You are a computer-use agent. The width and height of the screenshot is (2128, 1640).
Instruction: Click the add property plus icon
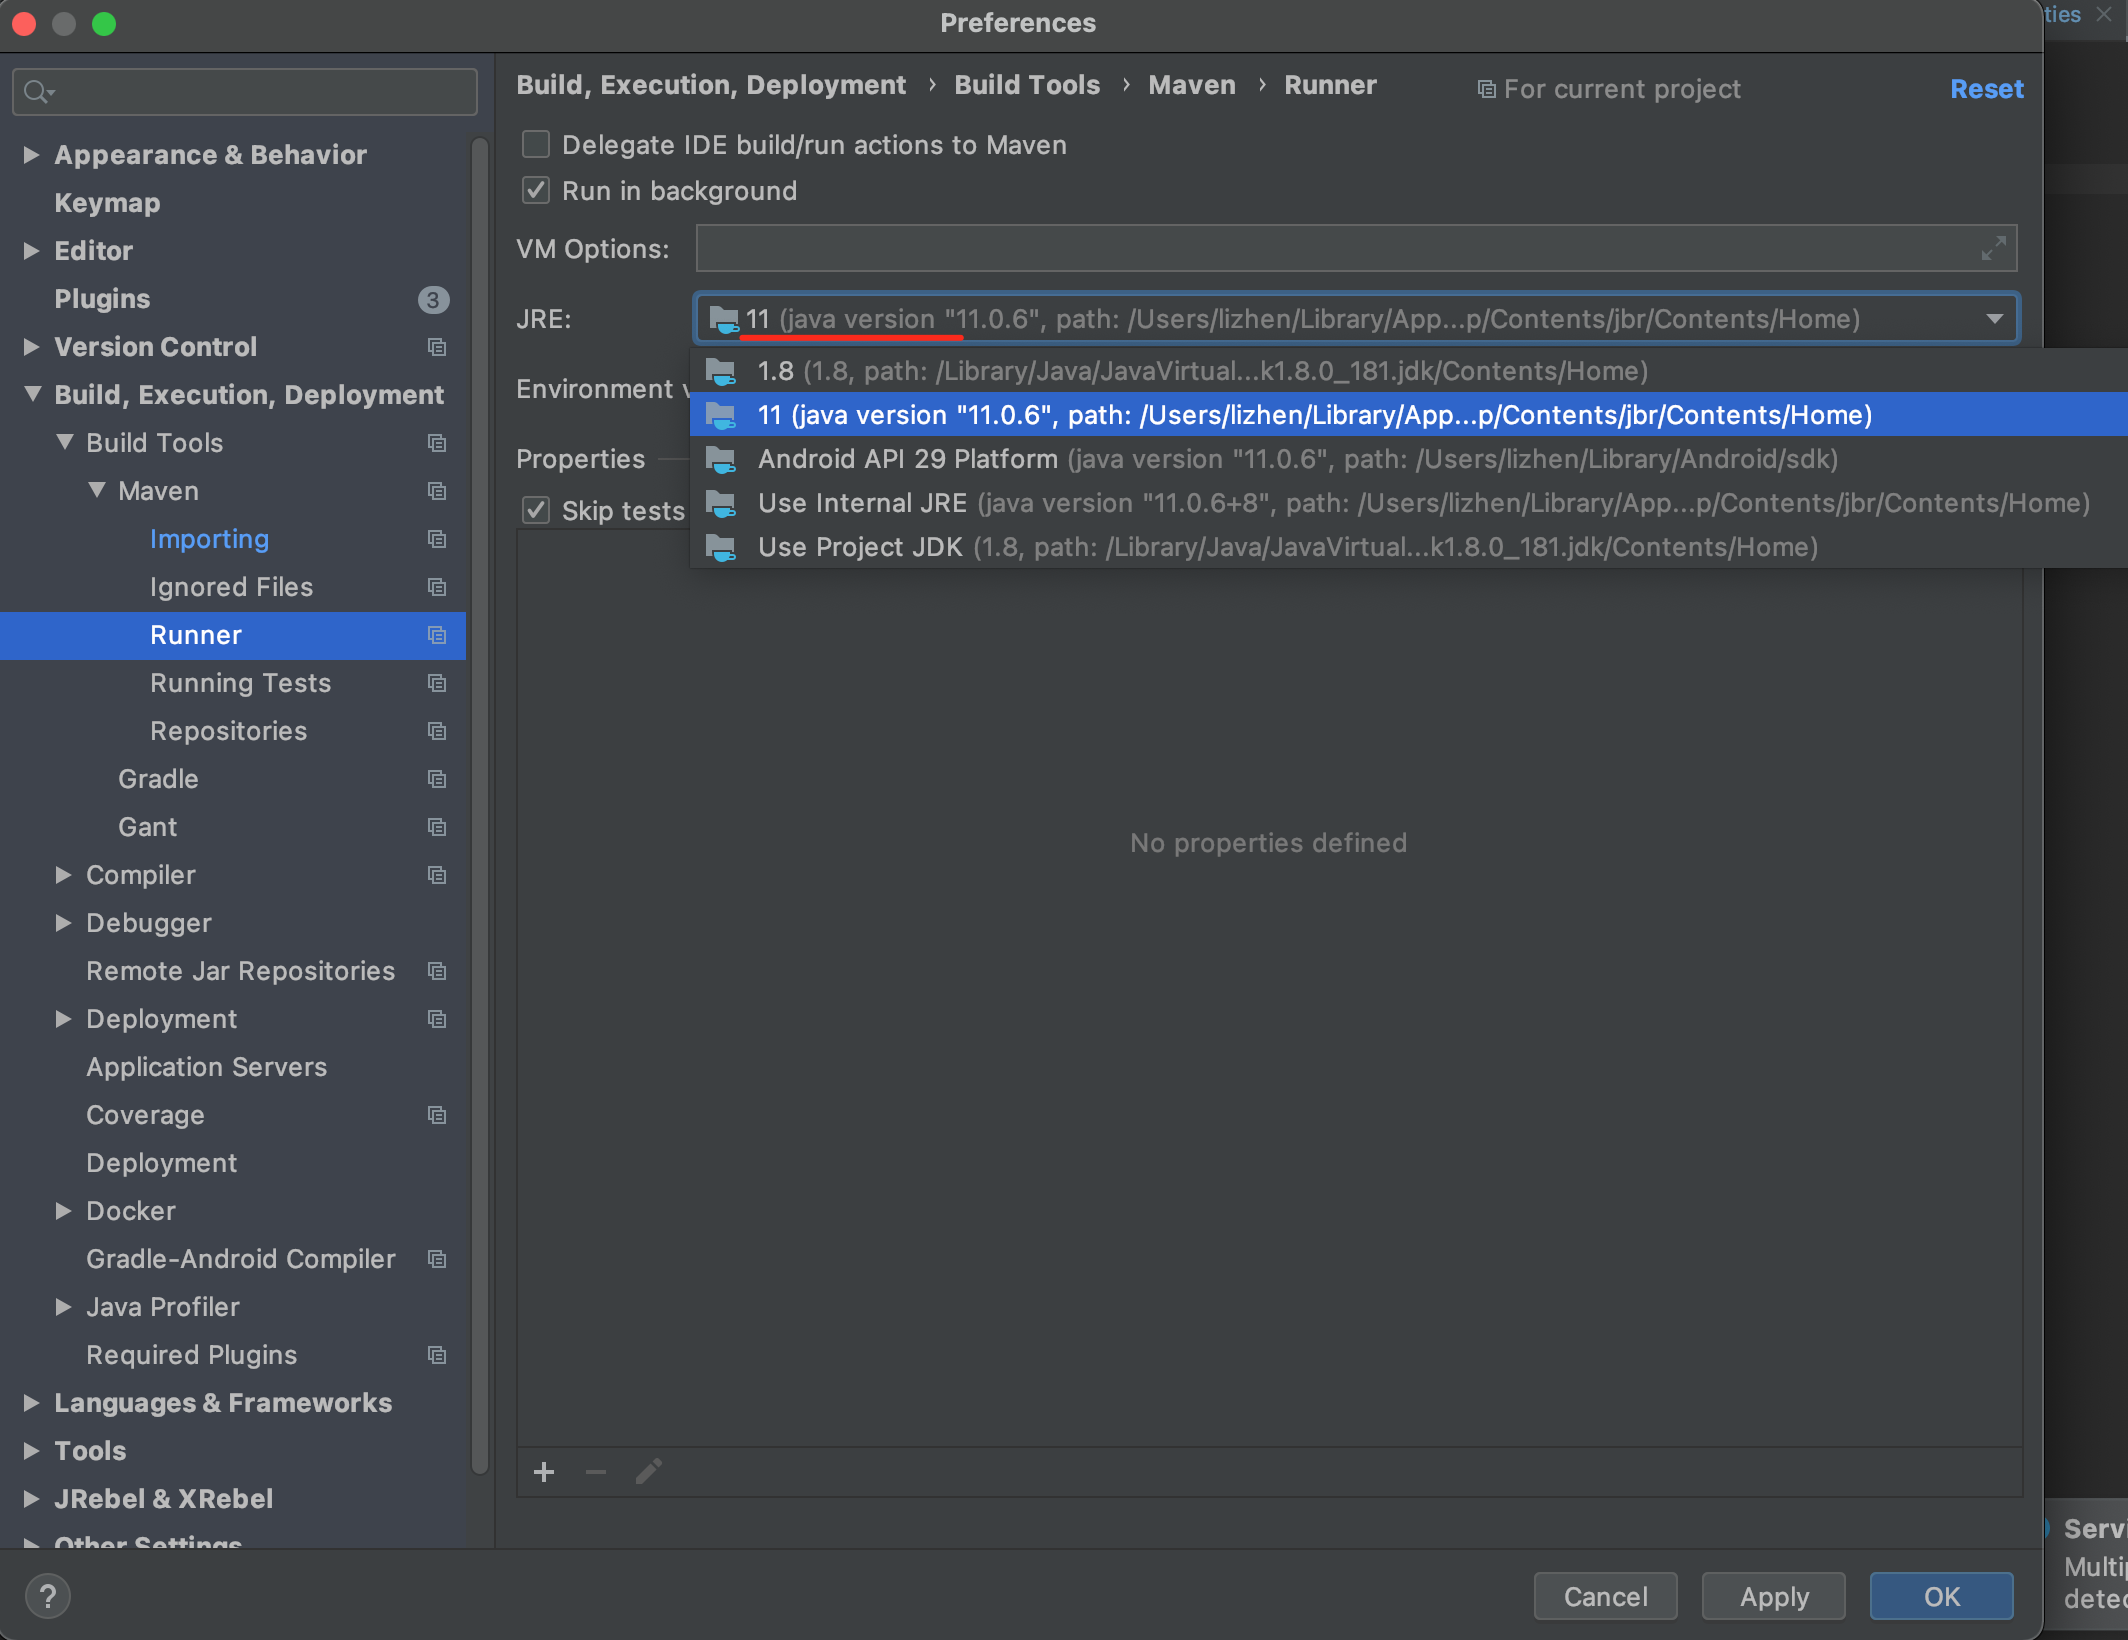(544, 1472)
